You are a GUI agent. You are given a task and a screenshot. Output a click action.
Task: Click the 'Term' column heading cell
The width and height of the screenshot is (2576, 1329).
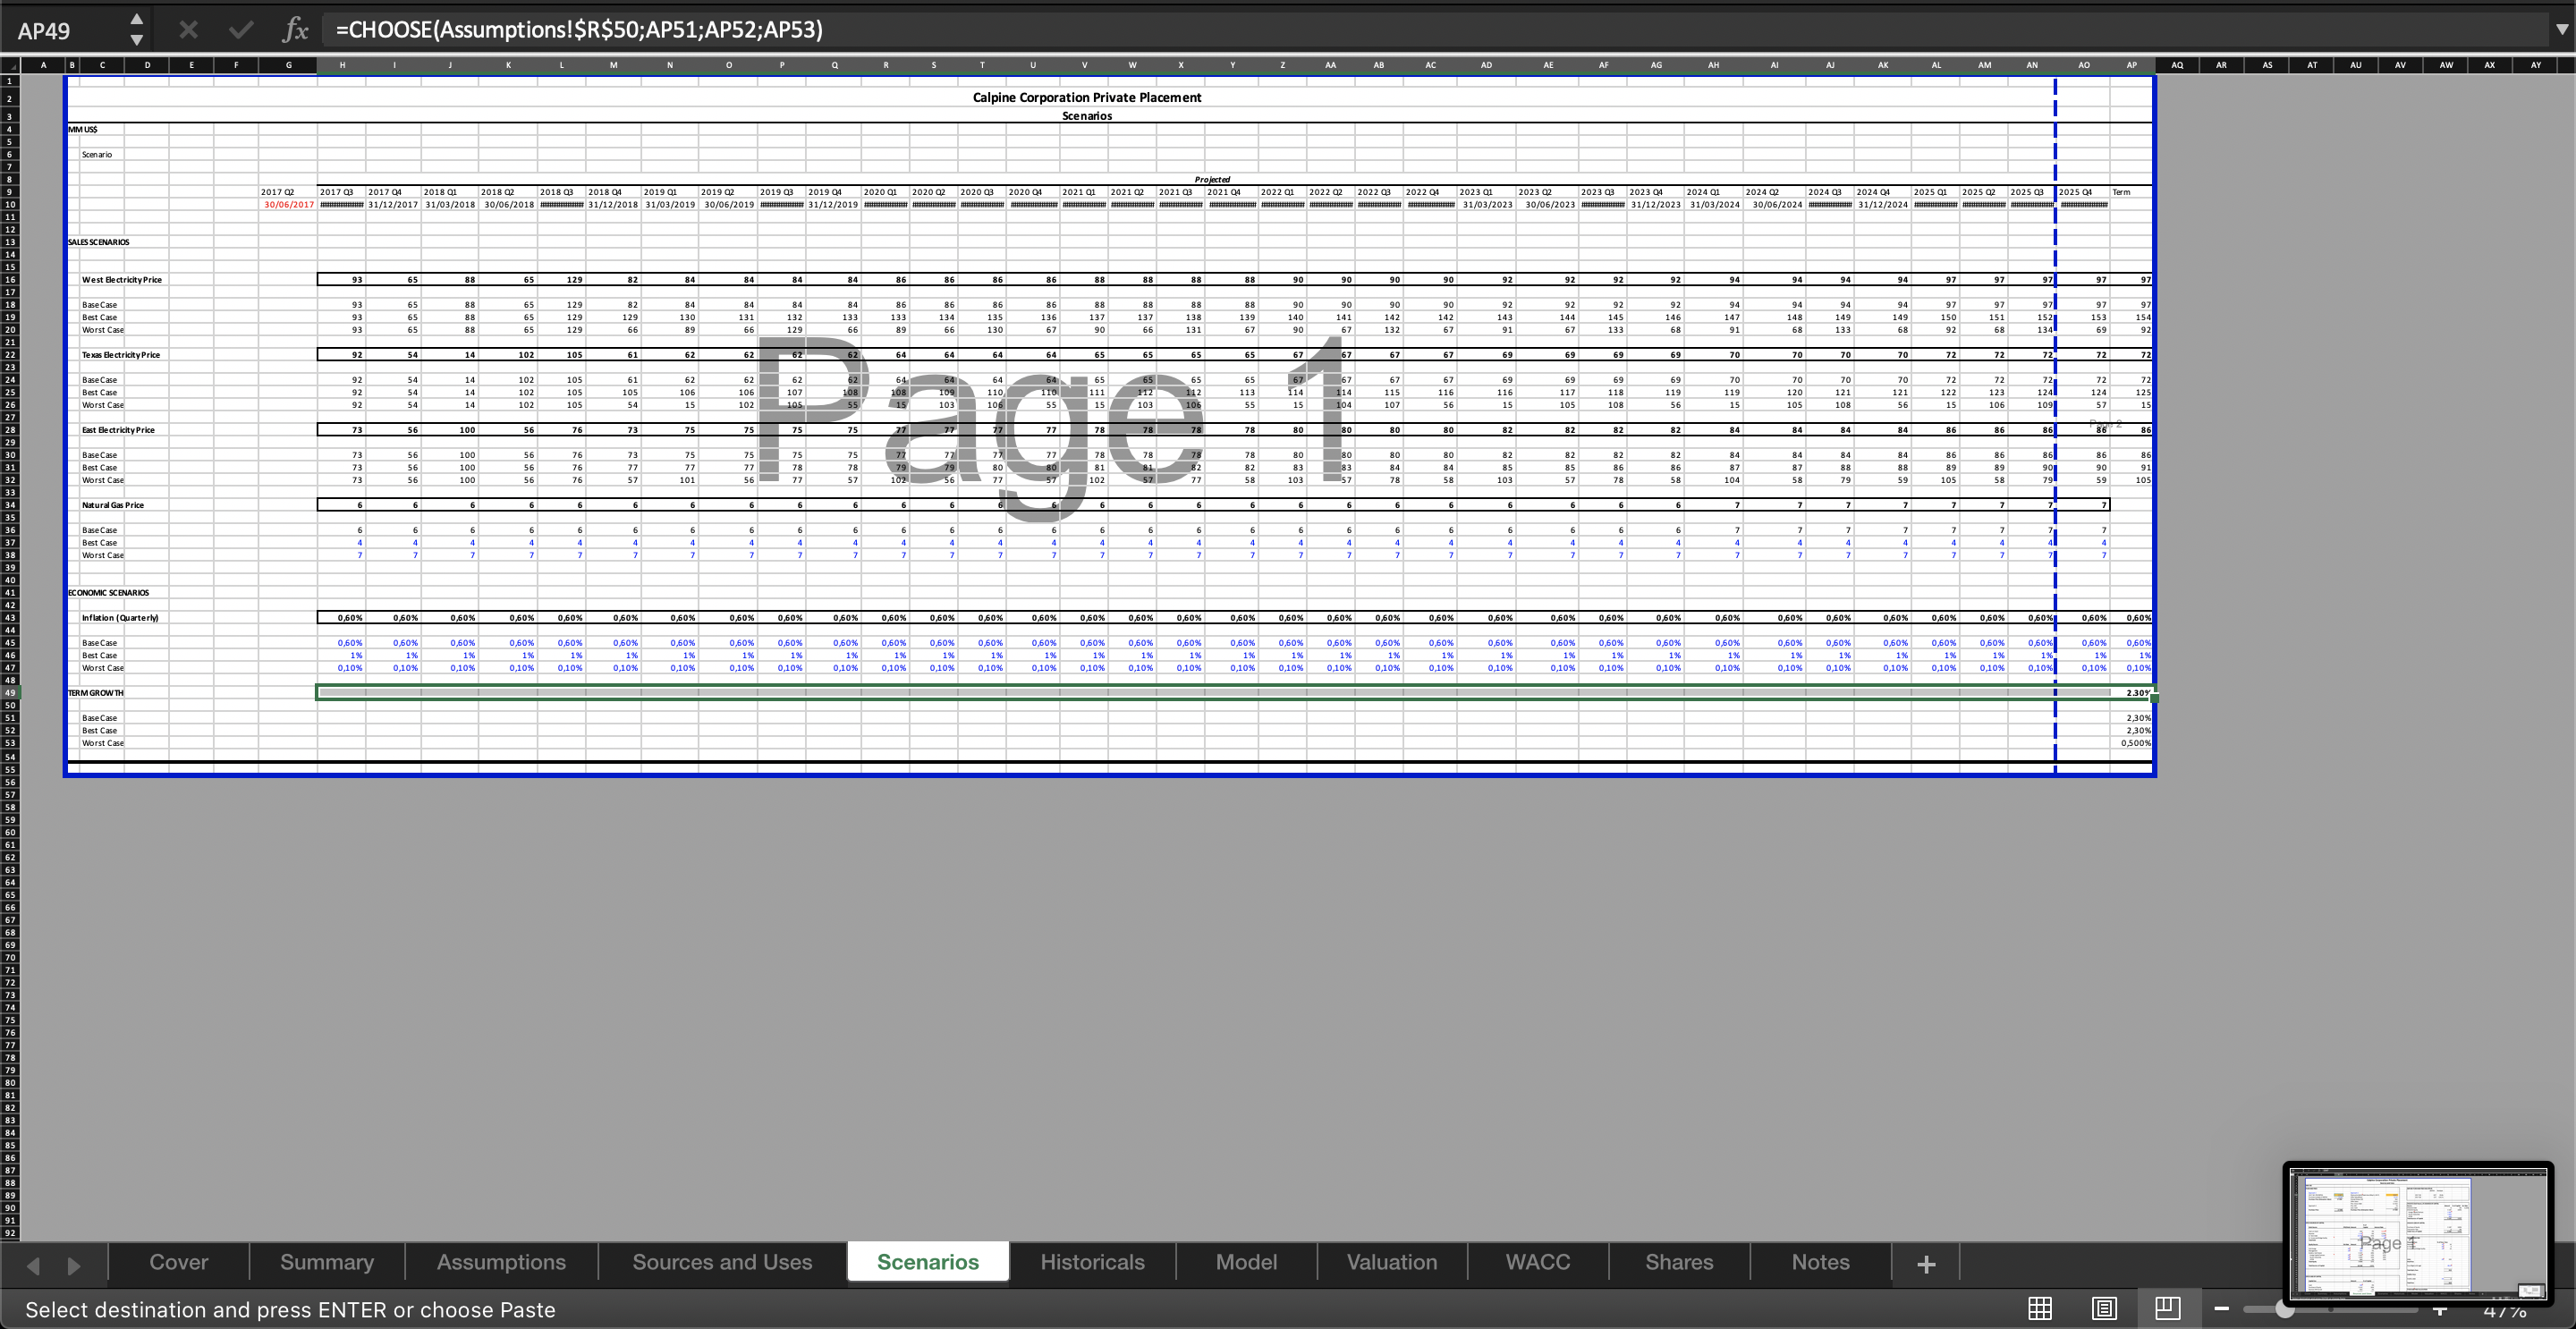(2121, 192)
